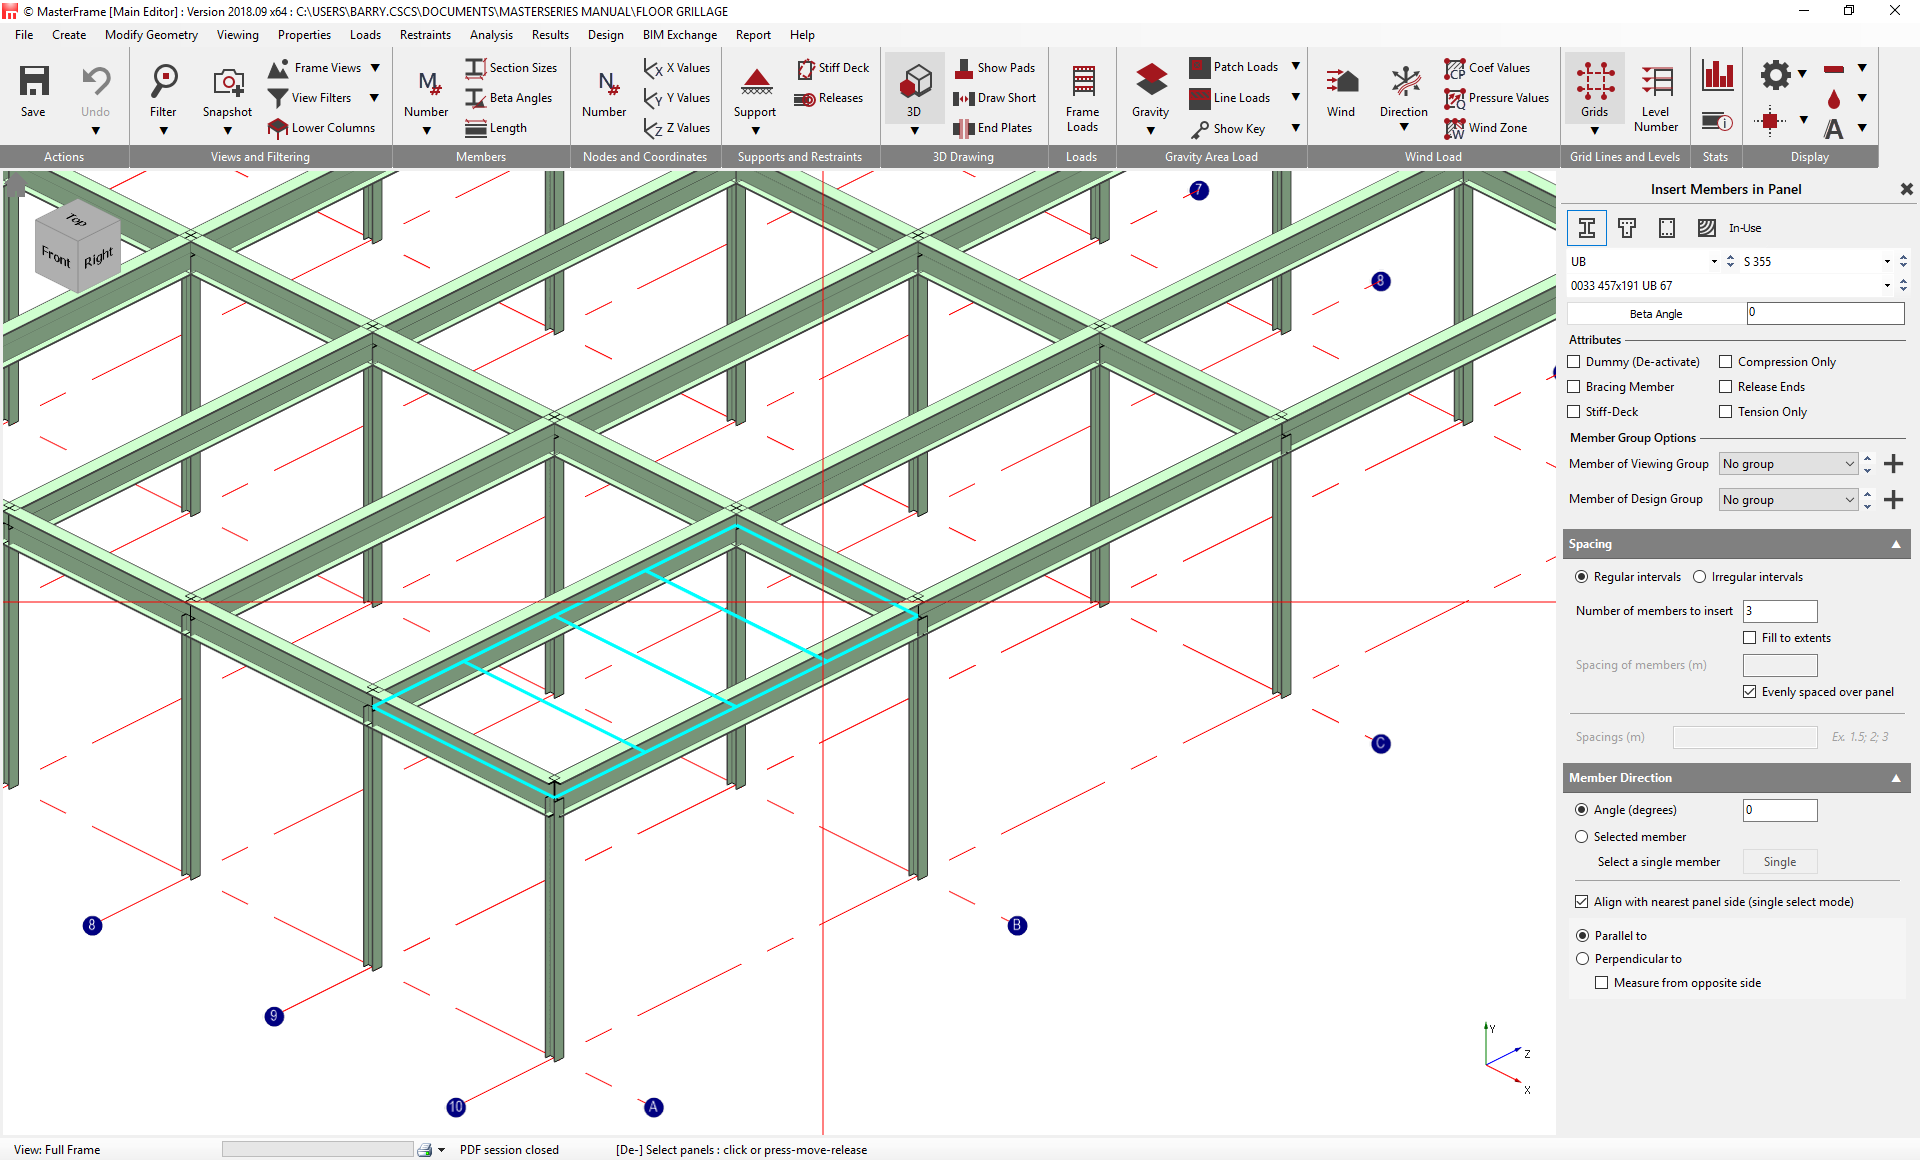Toggle Lower Columns view
1920x1160 pixels.
coord(322,128)
